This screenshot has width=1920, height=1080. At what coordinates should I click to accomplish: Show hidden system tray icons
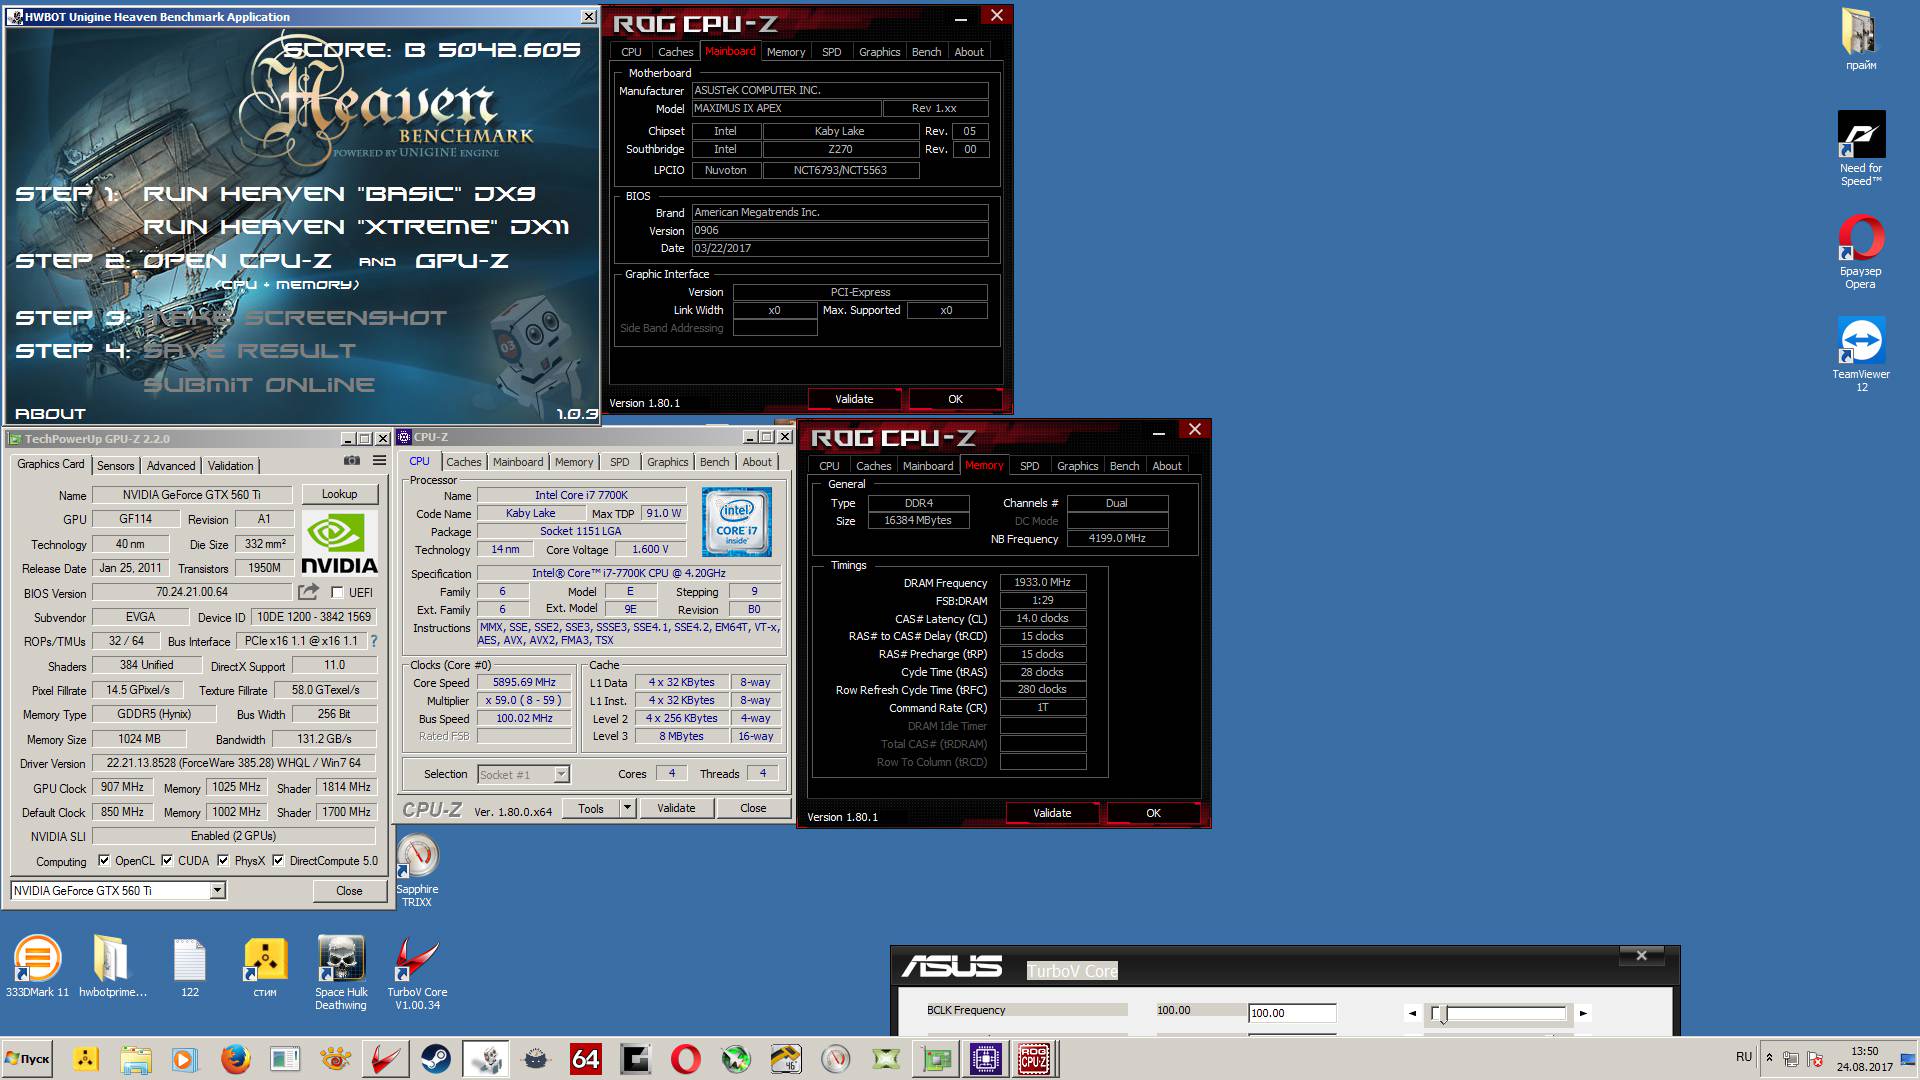pyautogui.click(x=1769, y=1058)
